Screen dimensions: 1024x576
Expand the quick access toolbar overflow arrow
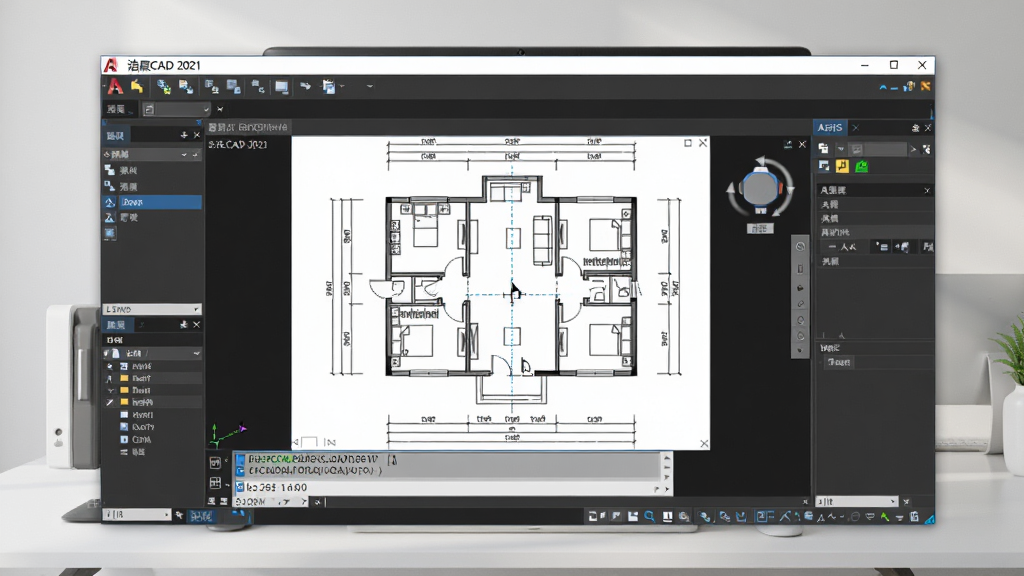click(x=370, y=86)
